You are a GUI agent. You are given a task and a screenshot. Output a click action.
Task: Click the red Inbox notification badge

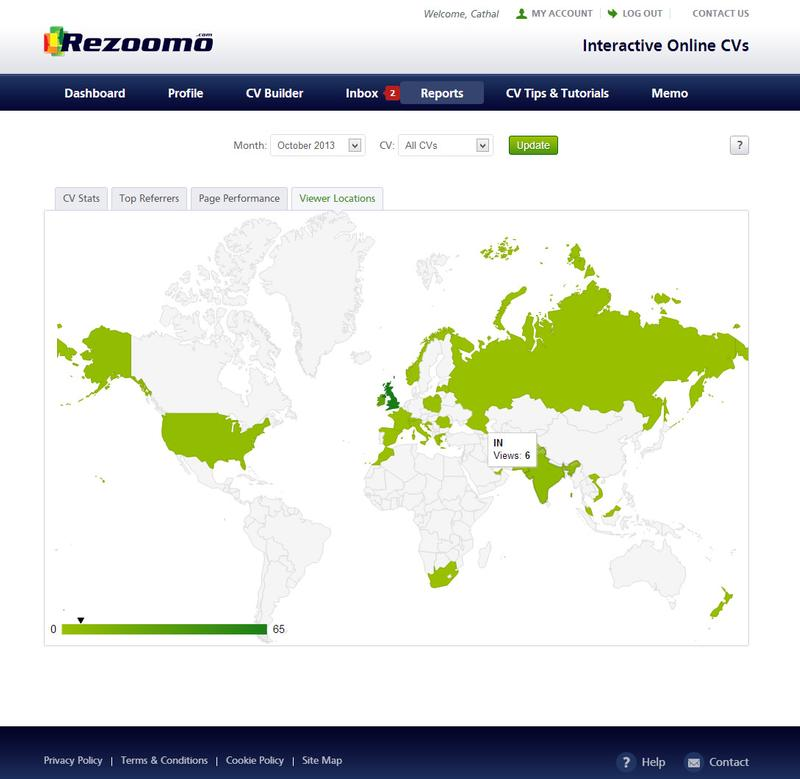[392, 93]
